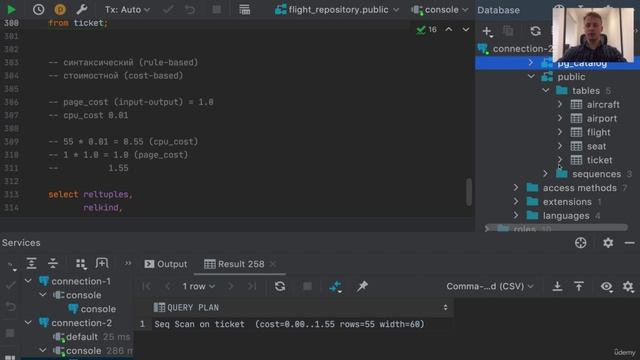Screen dimensions: 640x360
Task: Click the more tools chevron in Services toolbar
Action: [x=128, y=263]
